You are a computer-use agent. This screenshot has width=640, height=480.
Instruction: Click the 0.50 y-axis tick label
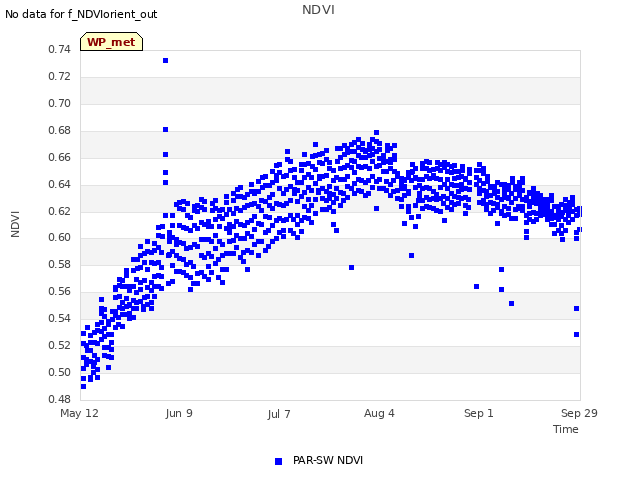(59, 372)
